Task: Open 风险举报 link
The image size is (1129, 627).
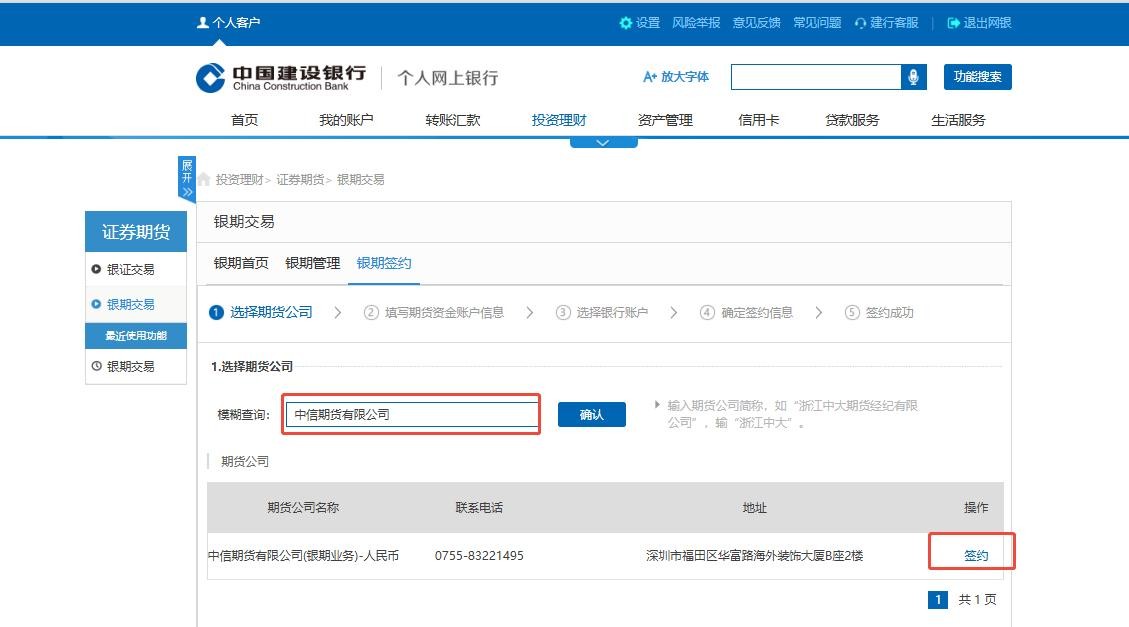Action: coord(696,23)
